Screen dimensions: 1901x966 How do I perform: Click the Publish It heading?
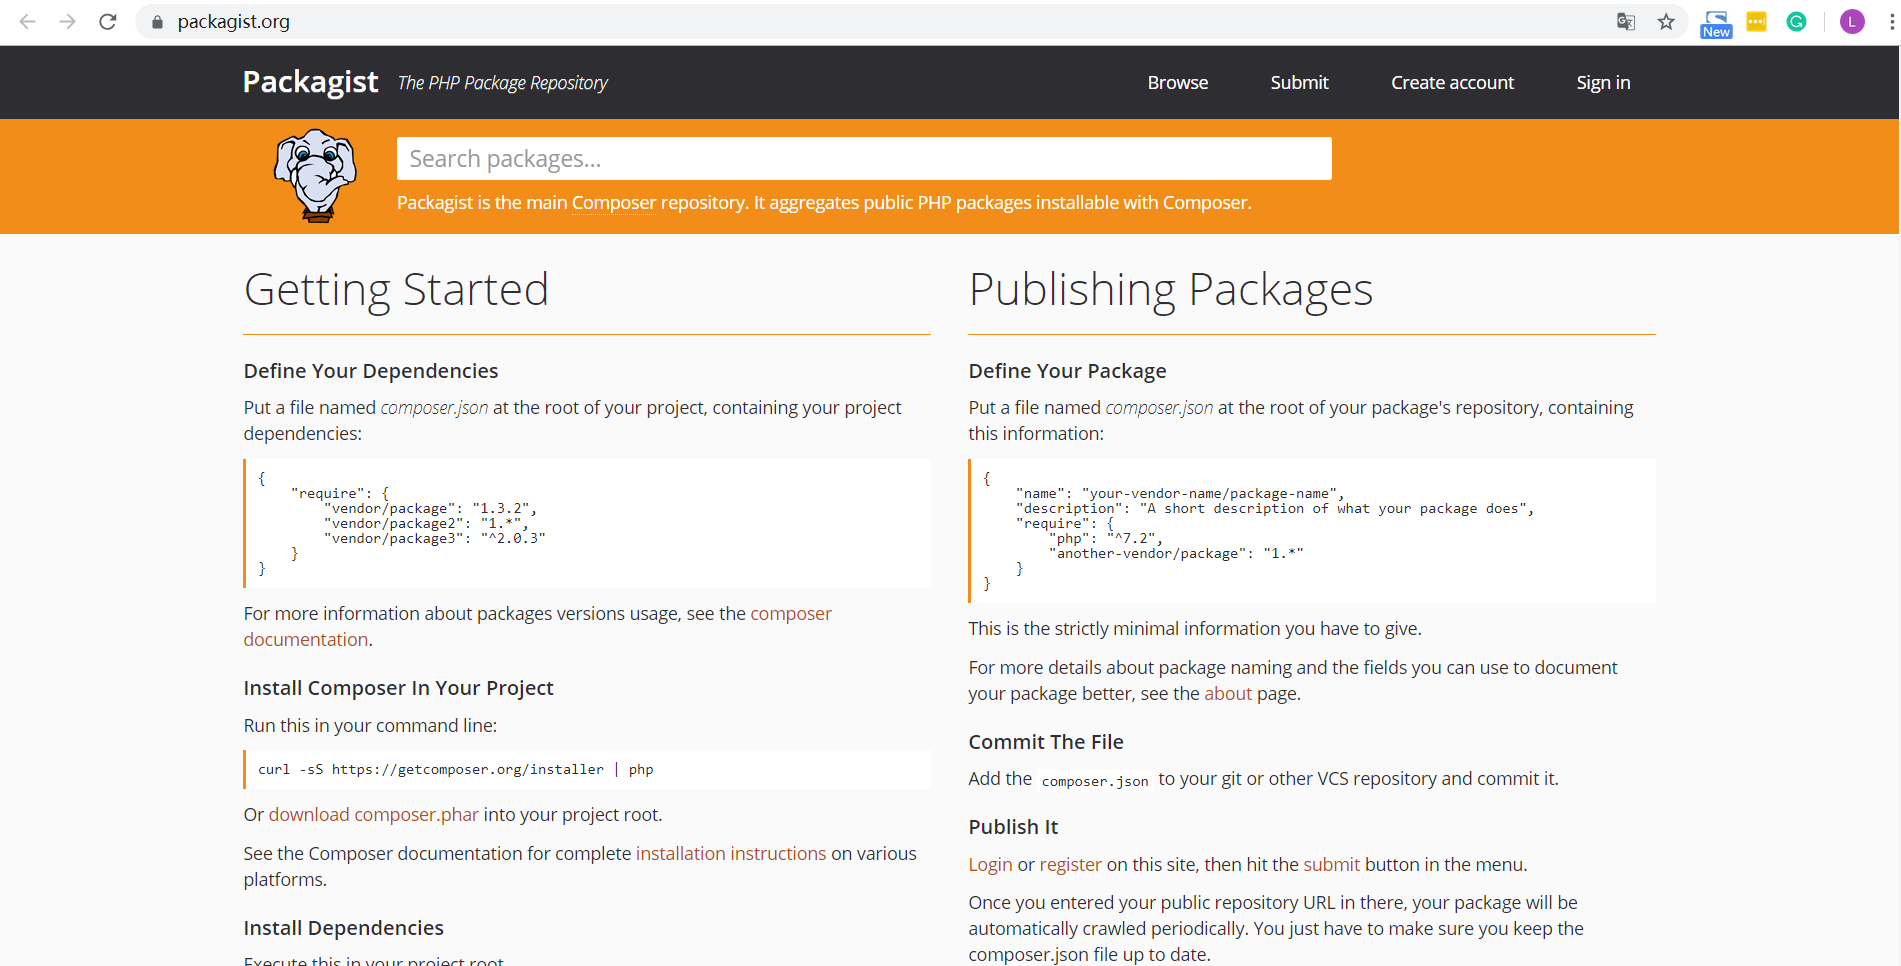[1013, 827]
